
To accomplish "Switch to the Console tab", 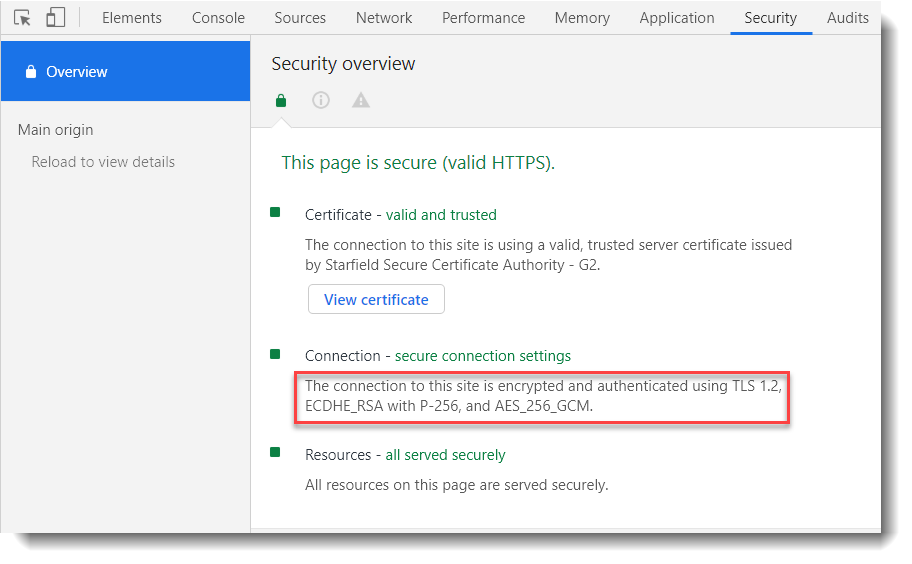I will click(x=218, y=18).
